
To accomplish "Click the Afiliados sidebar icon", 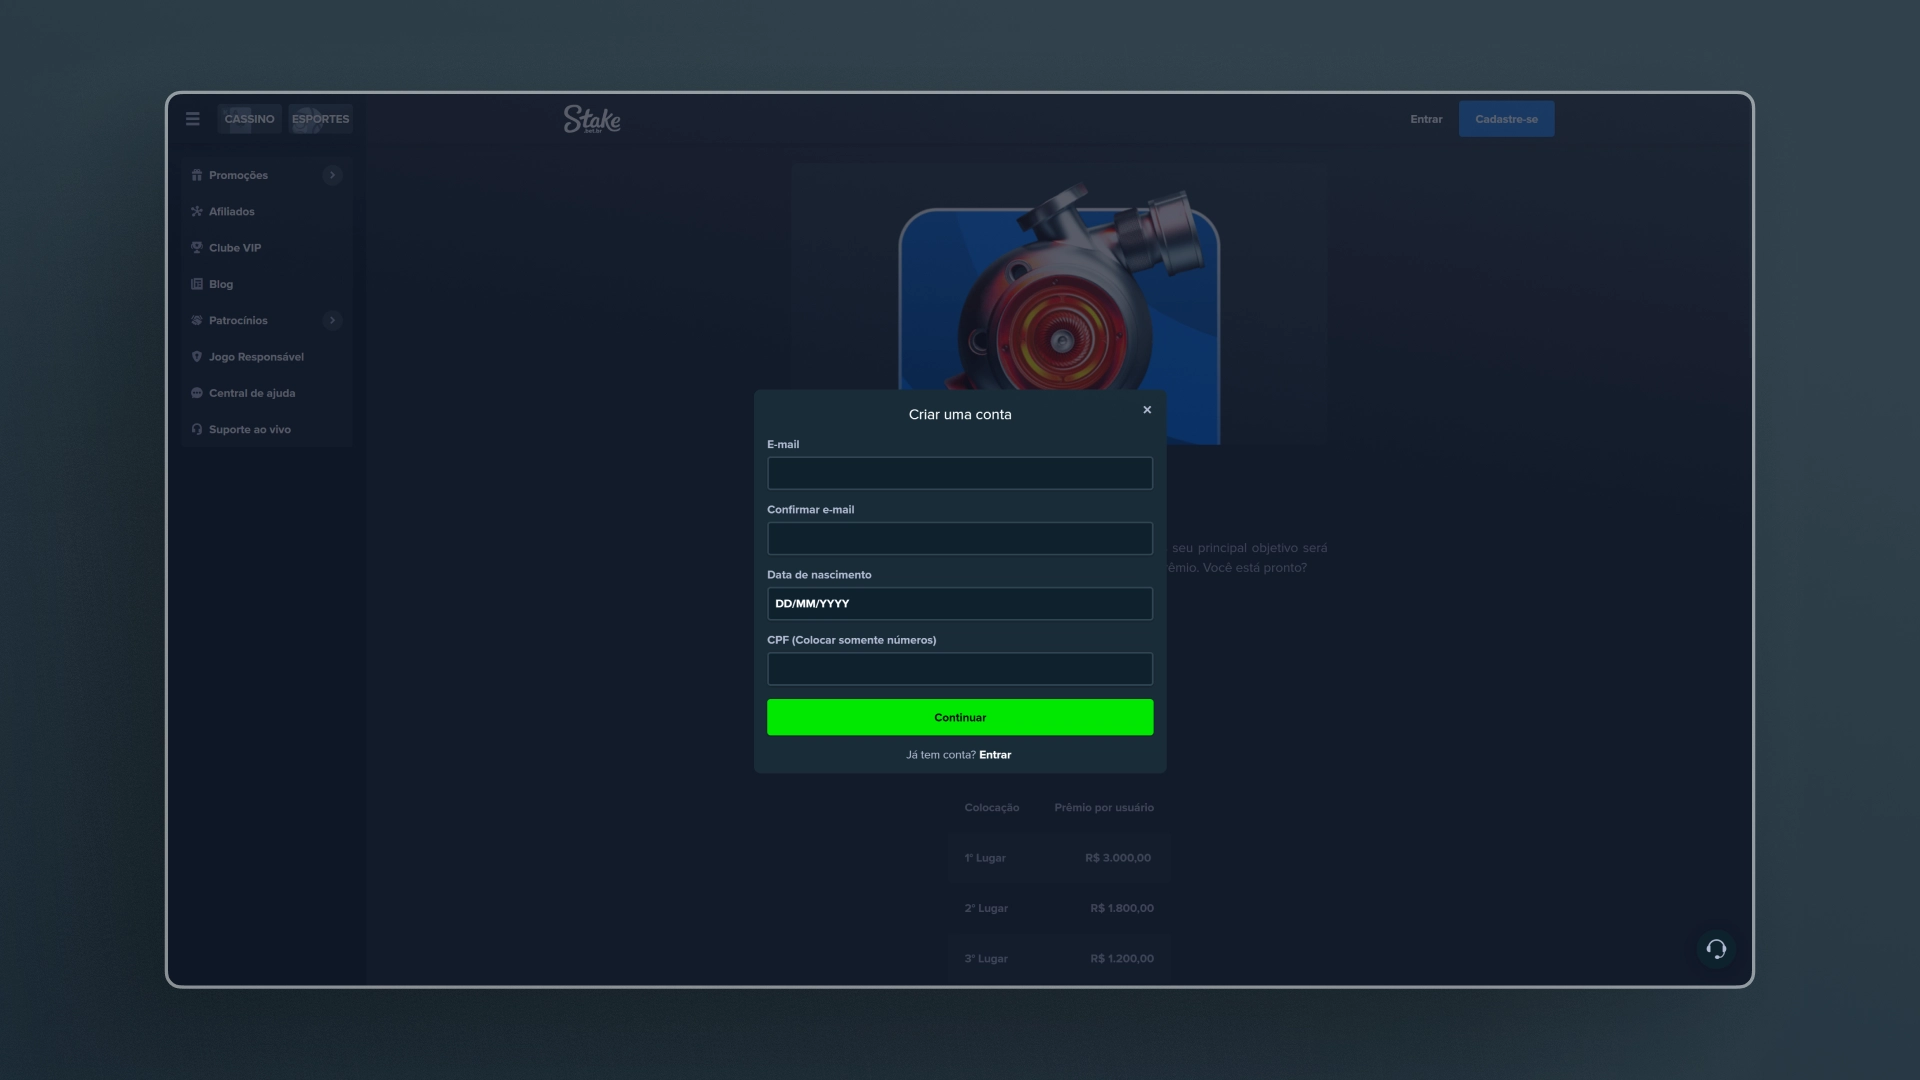I will tap(197, 212).
